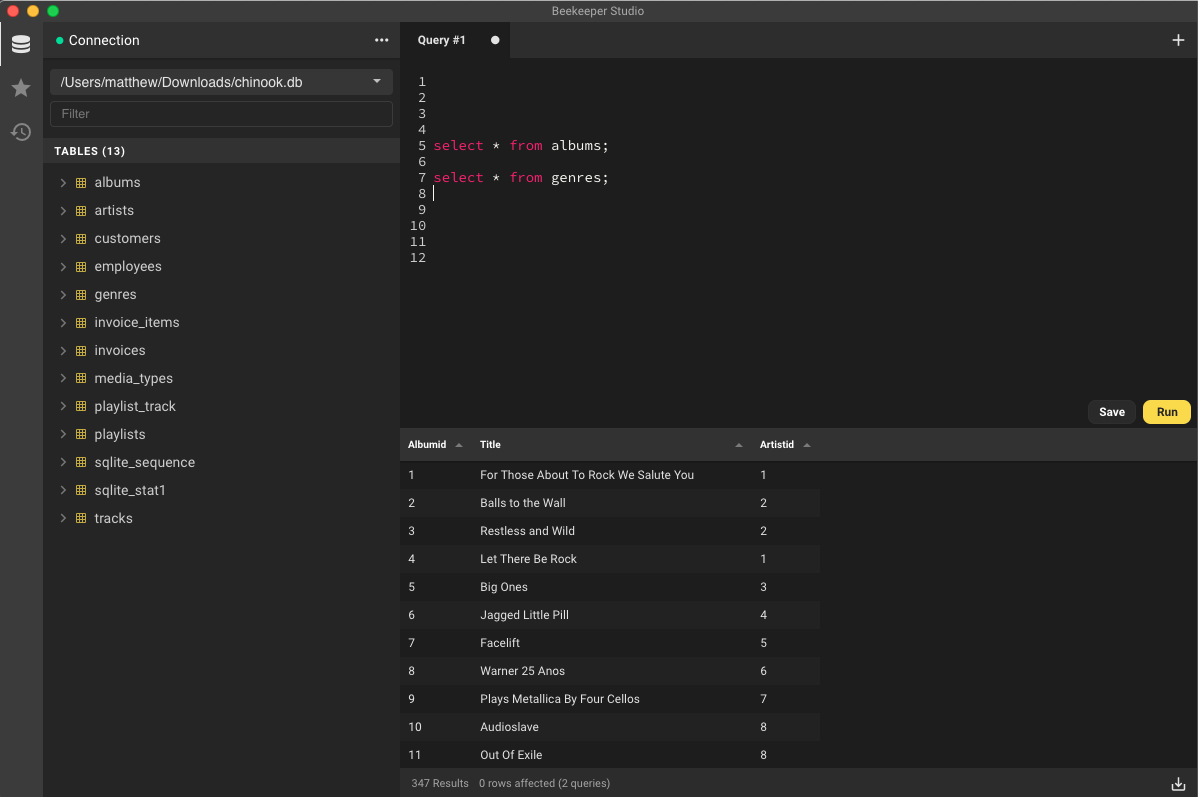This screenshot has height=797, width=1198.
Task: Expand the invoice_items table chevron
Action: (x=63, y=322)
